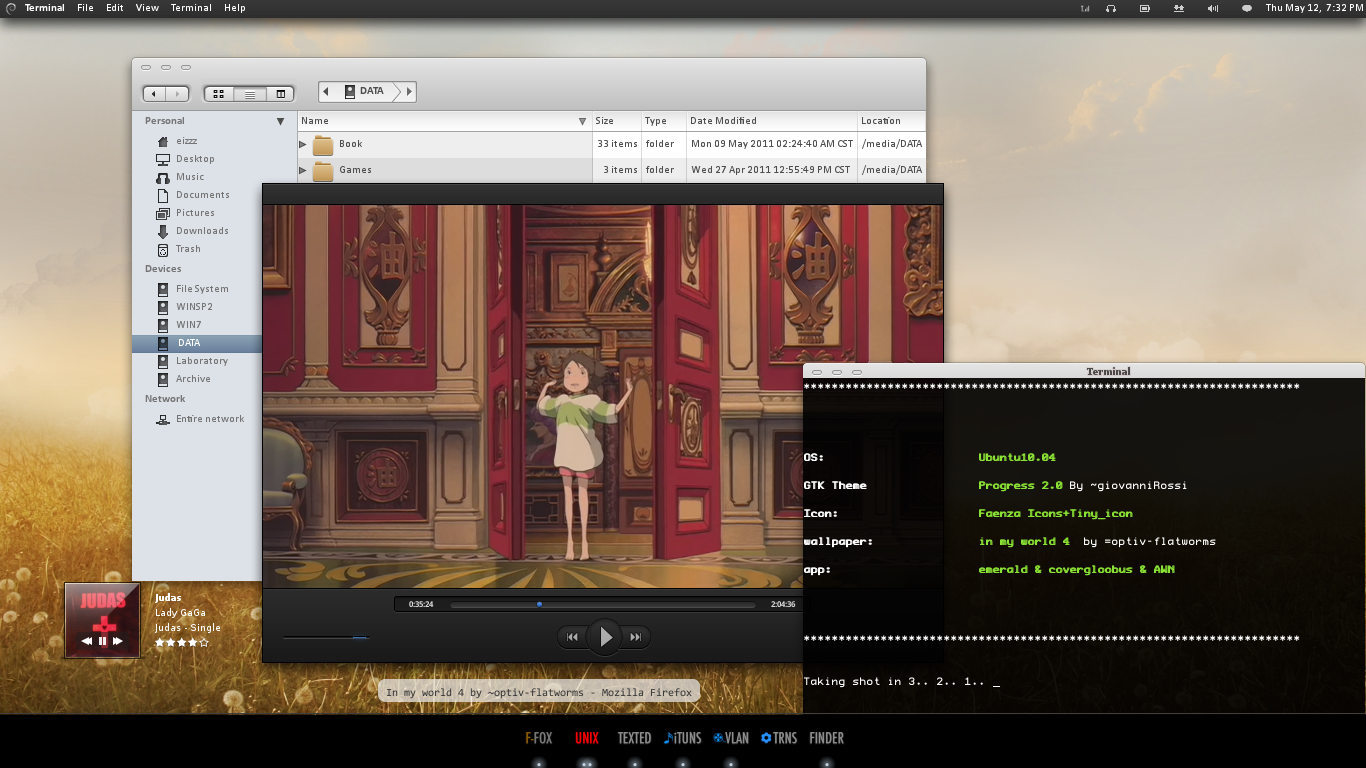This screenshot has width=1366, height=768.
Task: Seek along the video progress bar
Action: pyautogui.click(x=603, y=604)
